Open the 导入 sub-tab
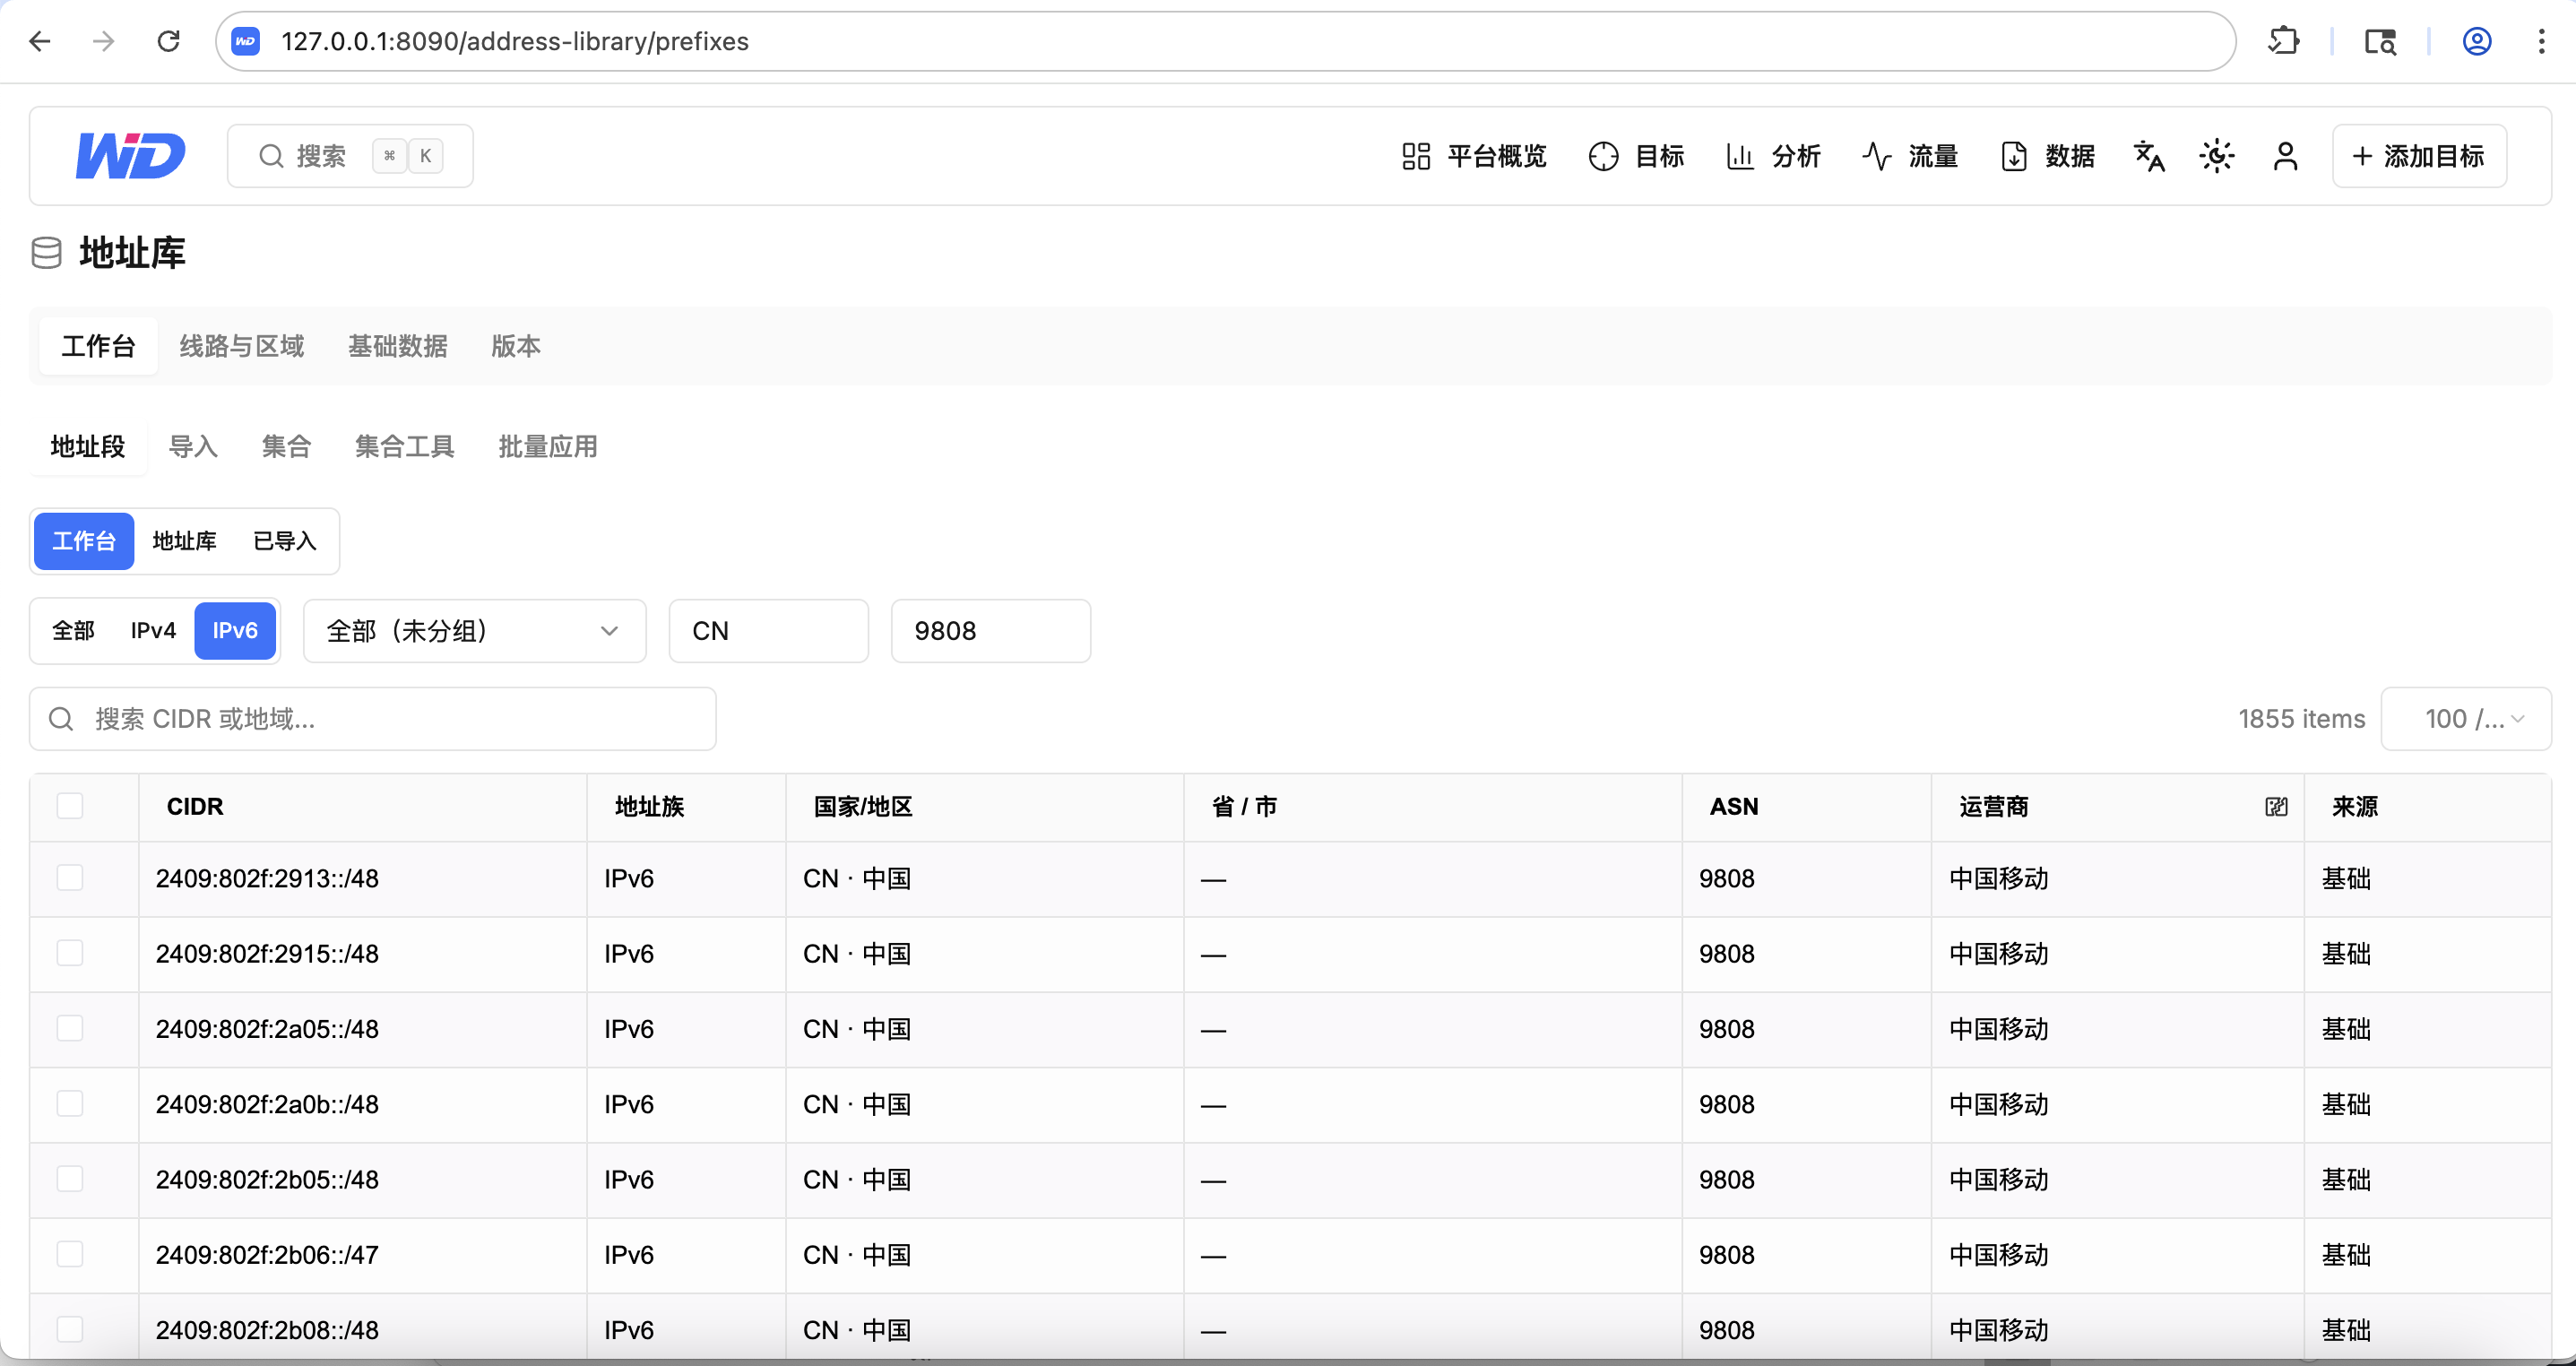2576x1366 pixels. coord(193,447)
